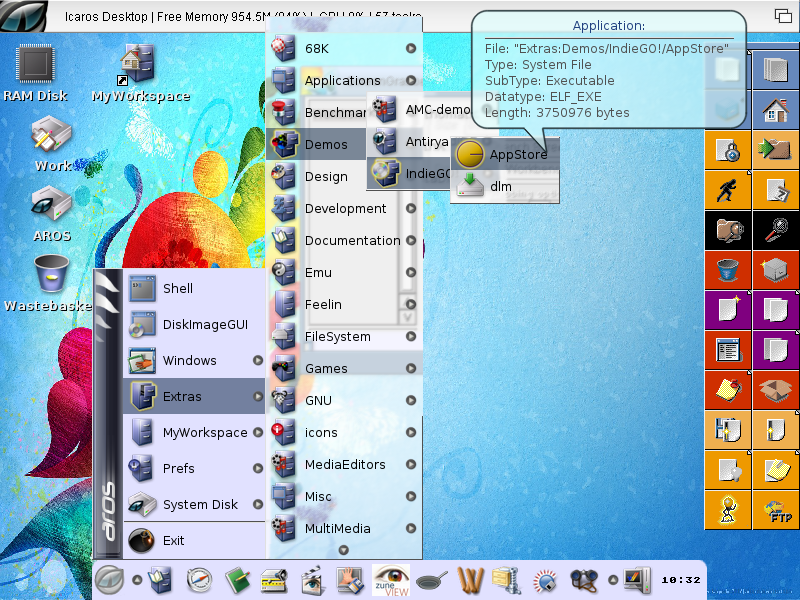Click the 'Icaros Desktop' title bar text
This screenshot has width=800, height=600.
106,16
